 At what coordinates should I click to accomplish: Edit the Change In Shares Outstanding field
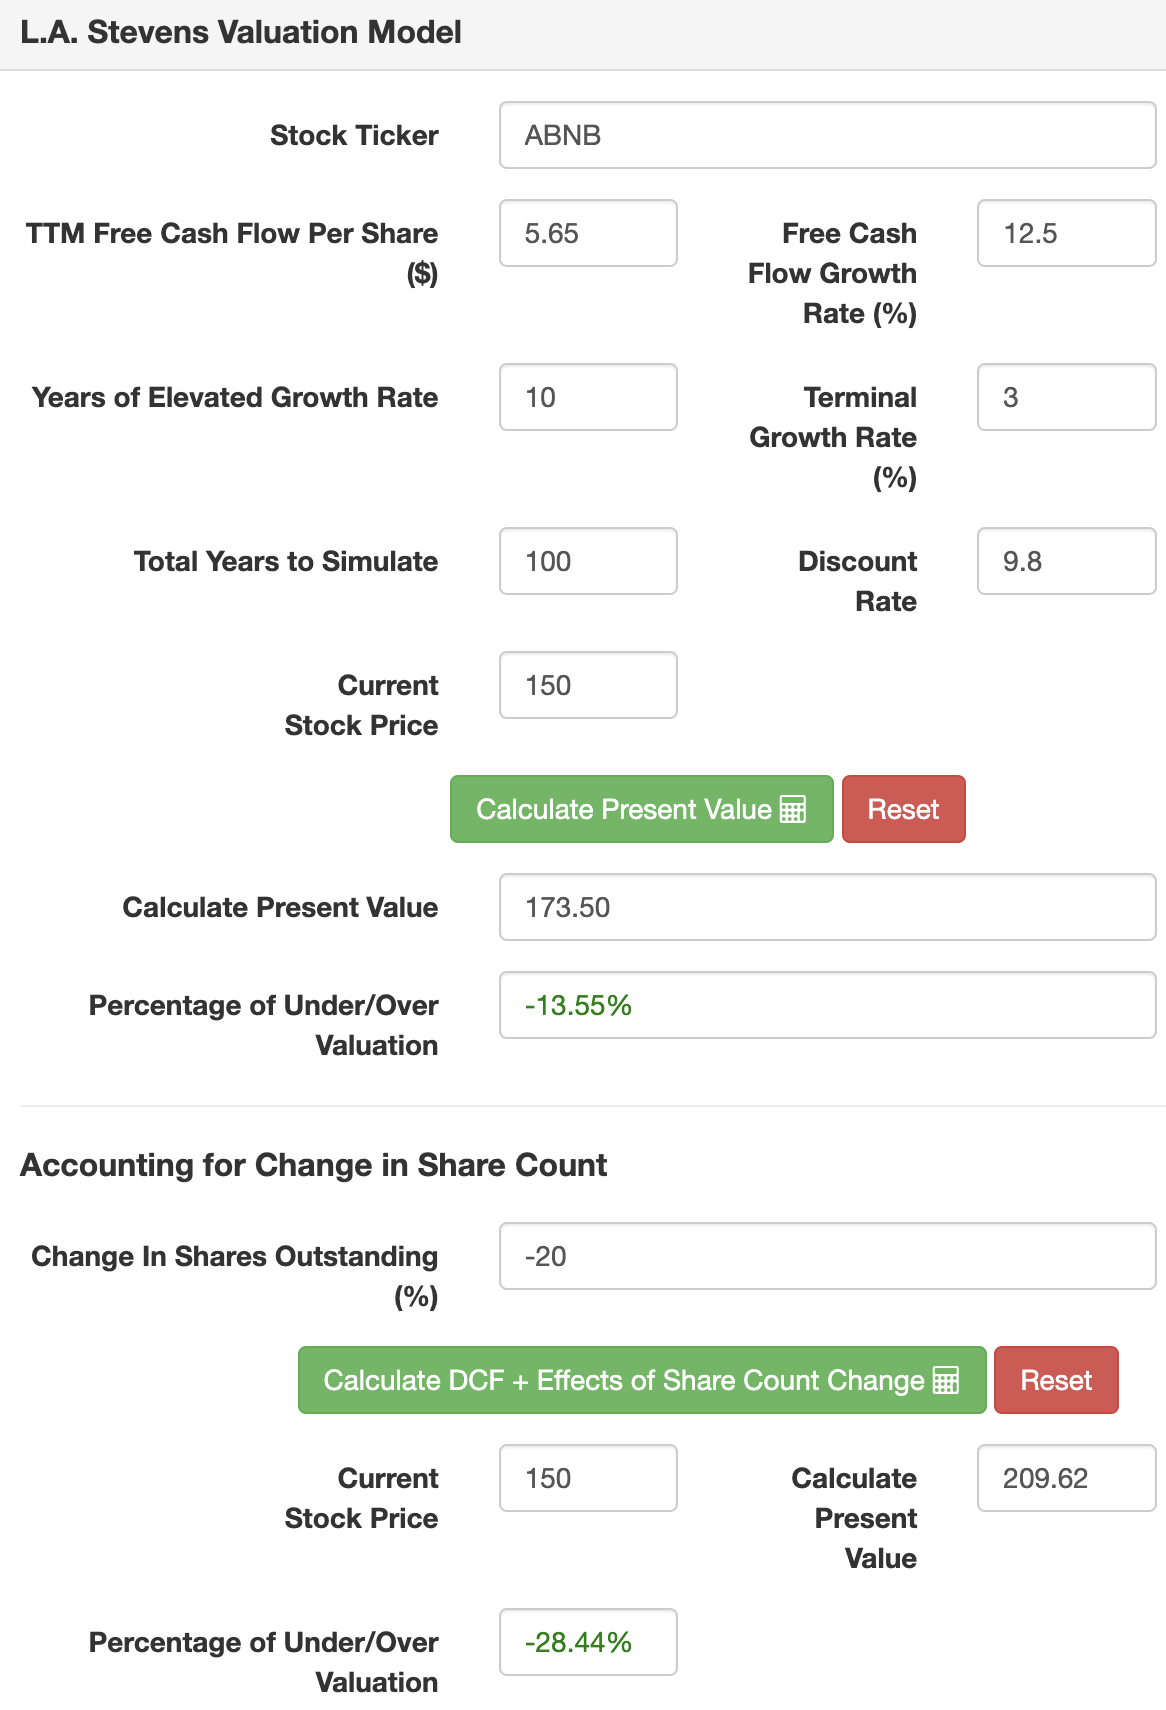tap(827, 1256)
